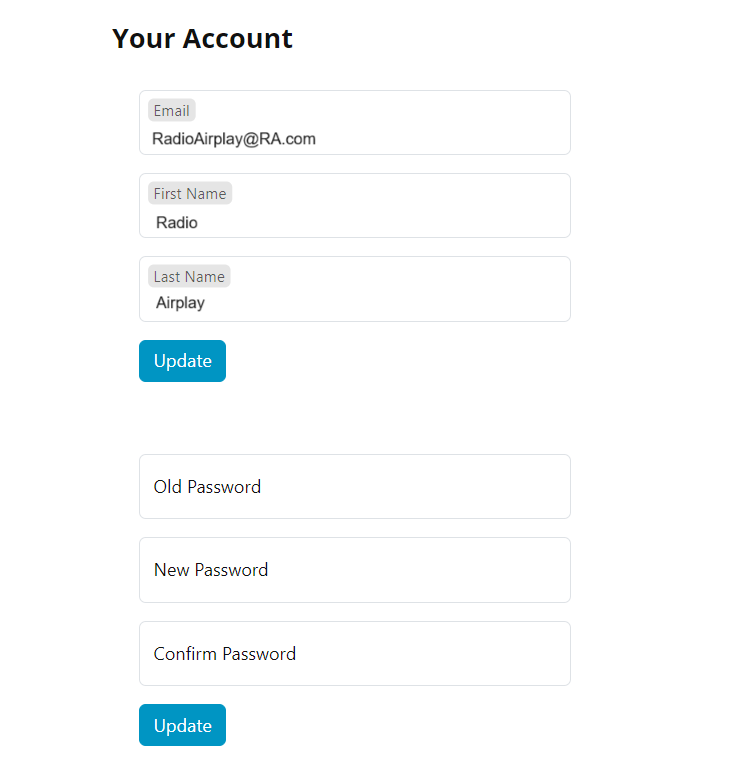Click the blacked-out last name value
The height and width of the screenshot is (757, 748).
click(179, 299)
